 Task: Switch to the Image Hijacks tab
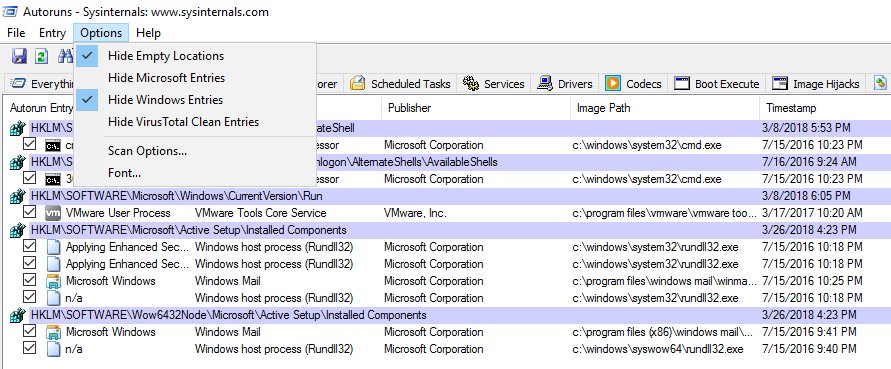[x=816, y=84]
